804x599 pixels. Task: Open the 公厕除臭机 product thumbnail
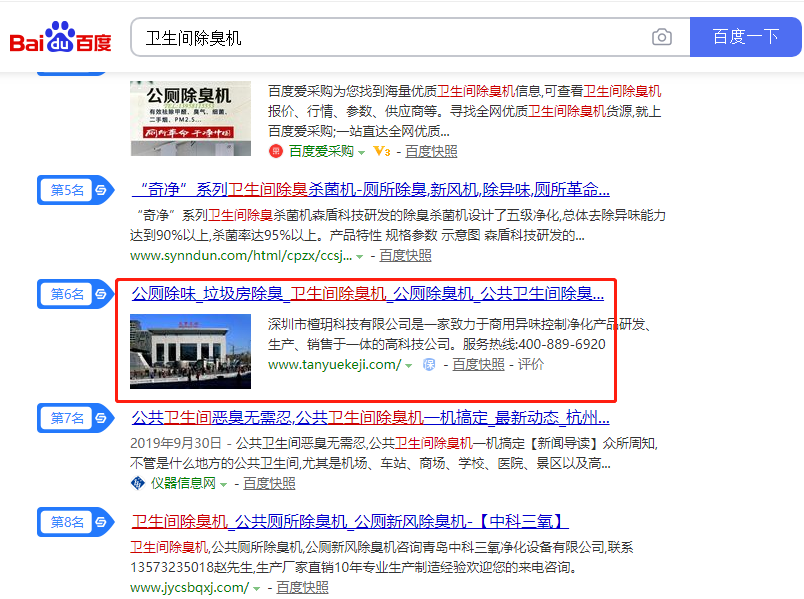191,118
